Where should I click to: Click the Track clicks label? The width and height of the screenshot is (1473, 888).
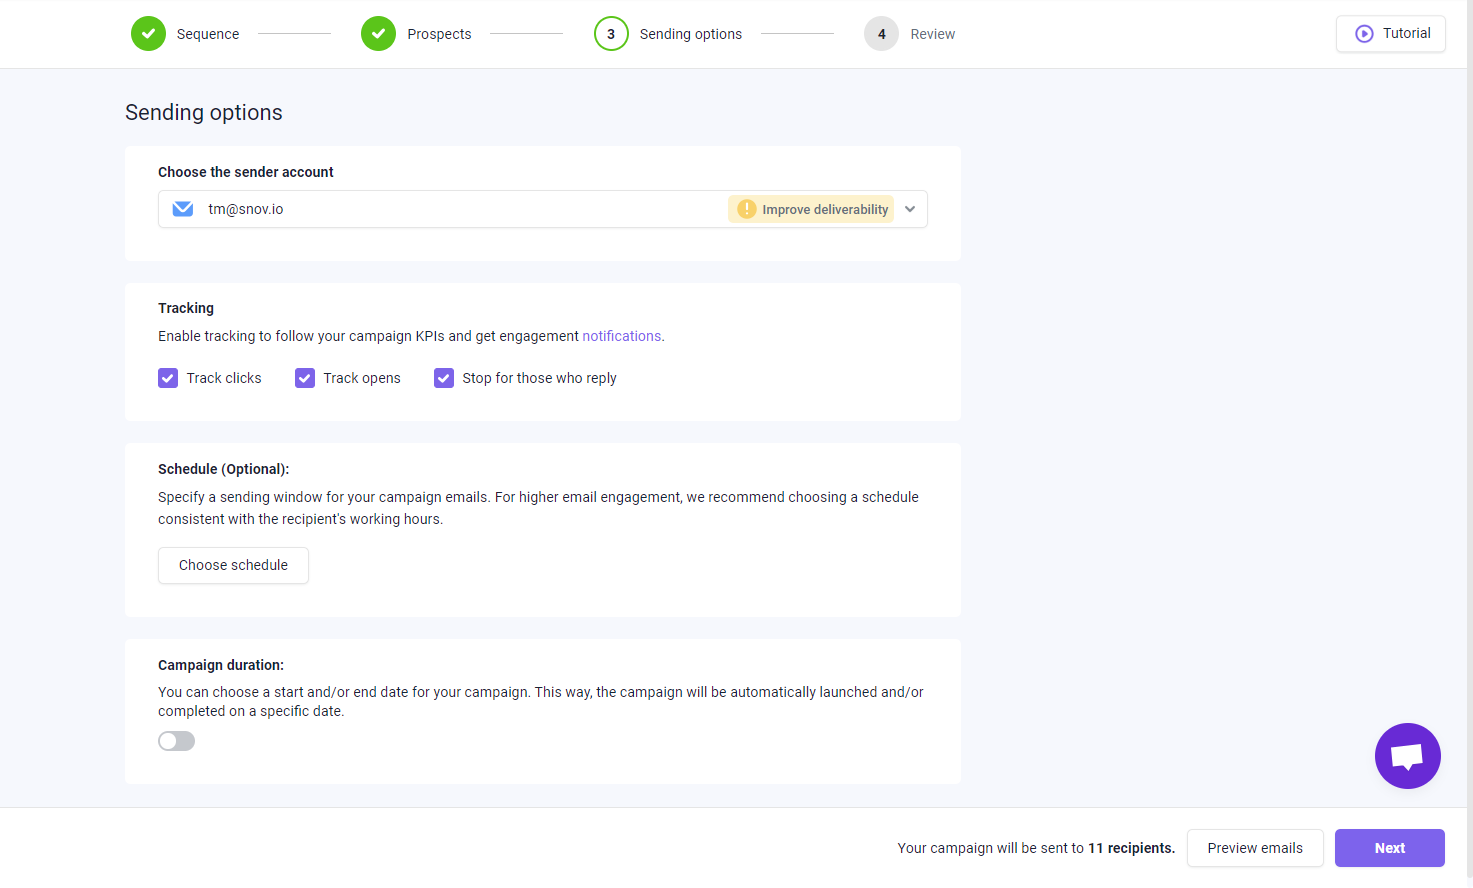(x=224, y=378)
